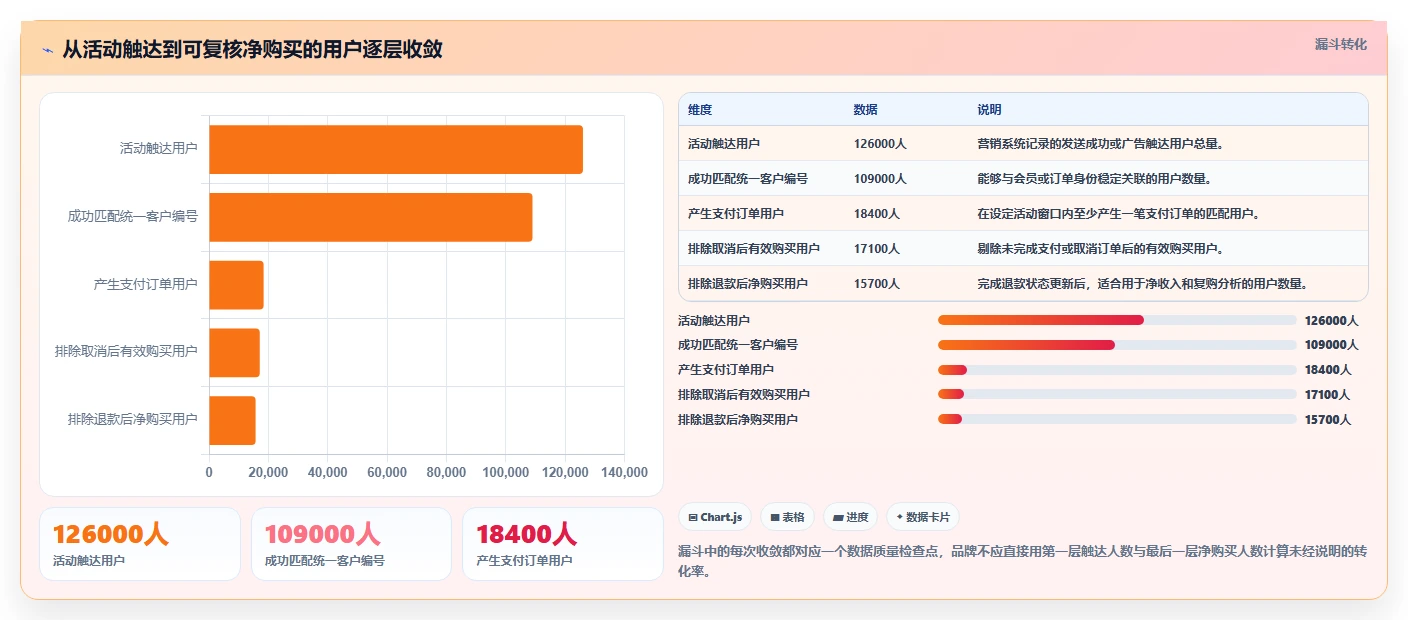Click the title 从活动触达到可复核净购买的用户逐层收敛
Viewport: 1408px width, 620px height.
coord(252,50)
